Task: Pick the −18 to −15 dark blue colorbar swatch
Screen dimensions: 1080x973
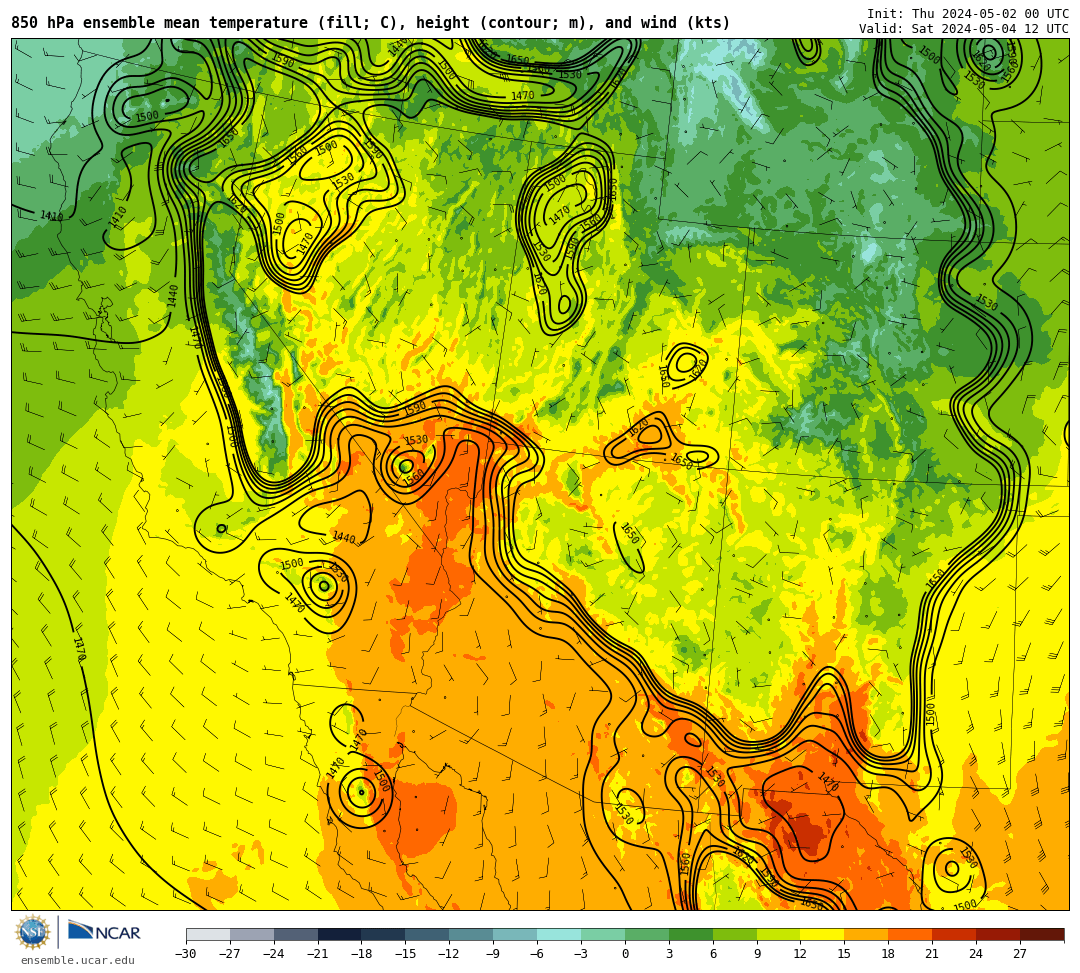Action: [x=384, y=934]
